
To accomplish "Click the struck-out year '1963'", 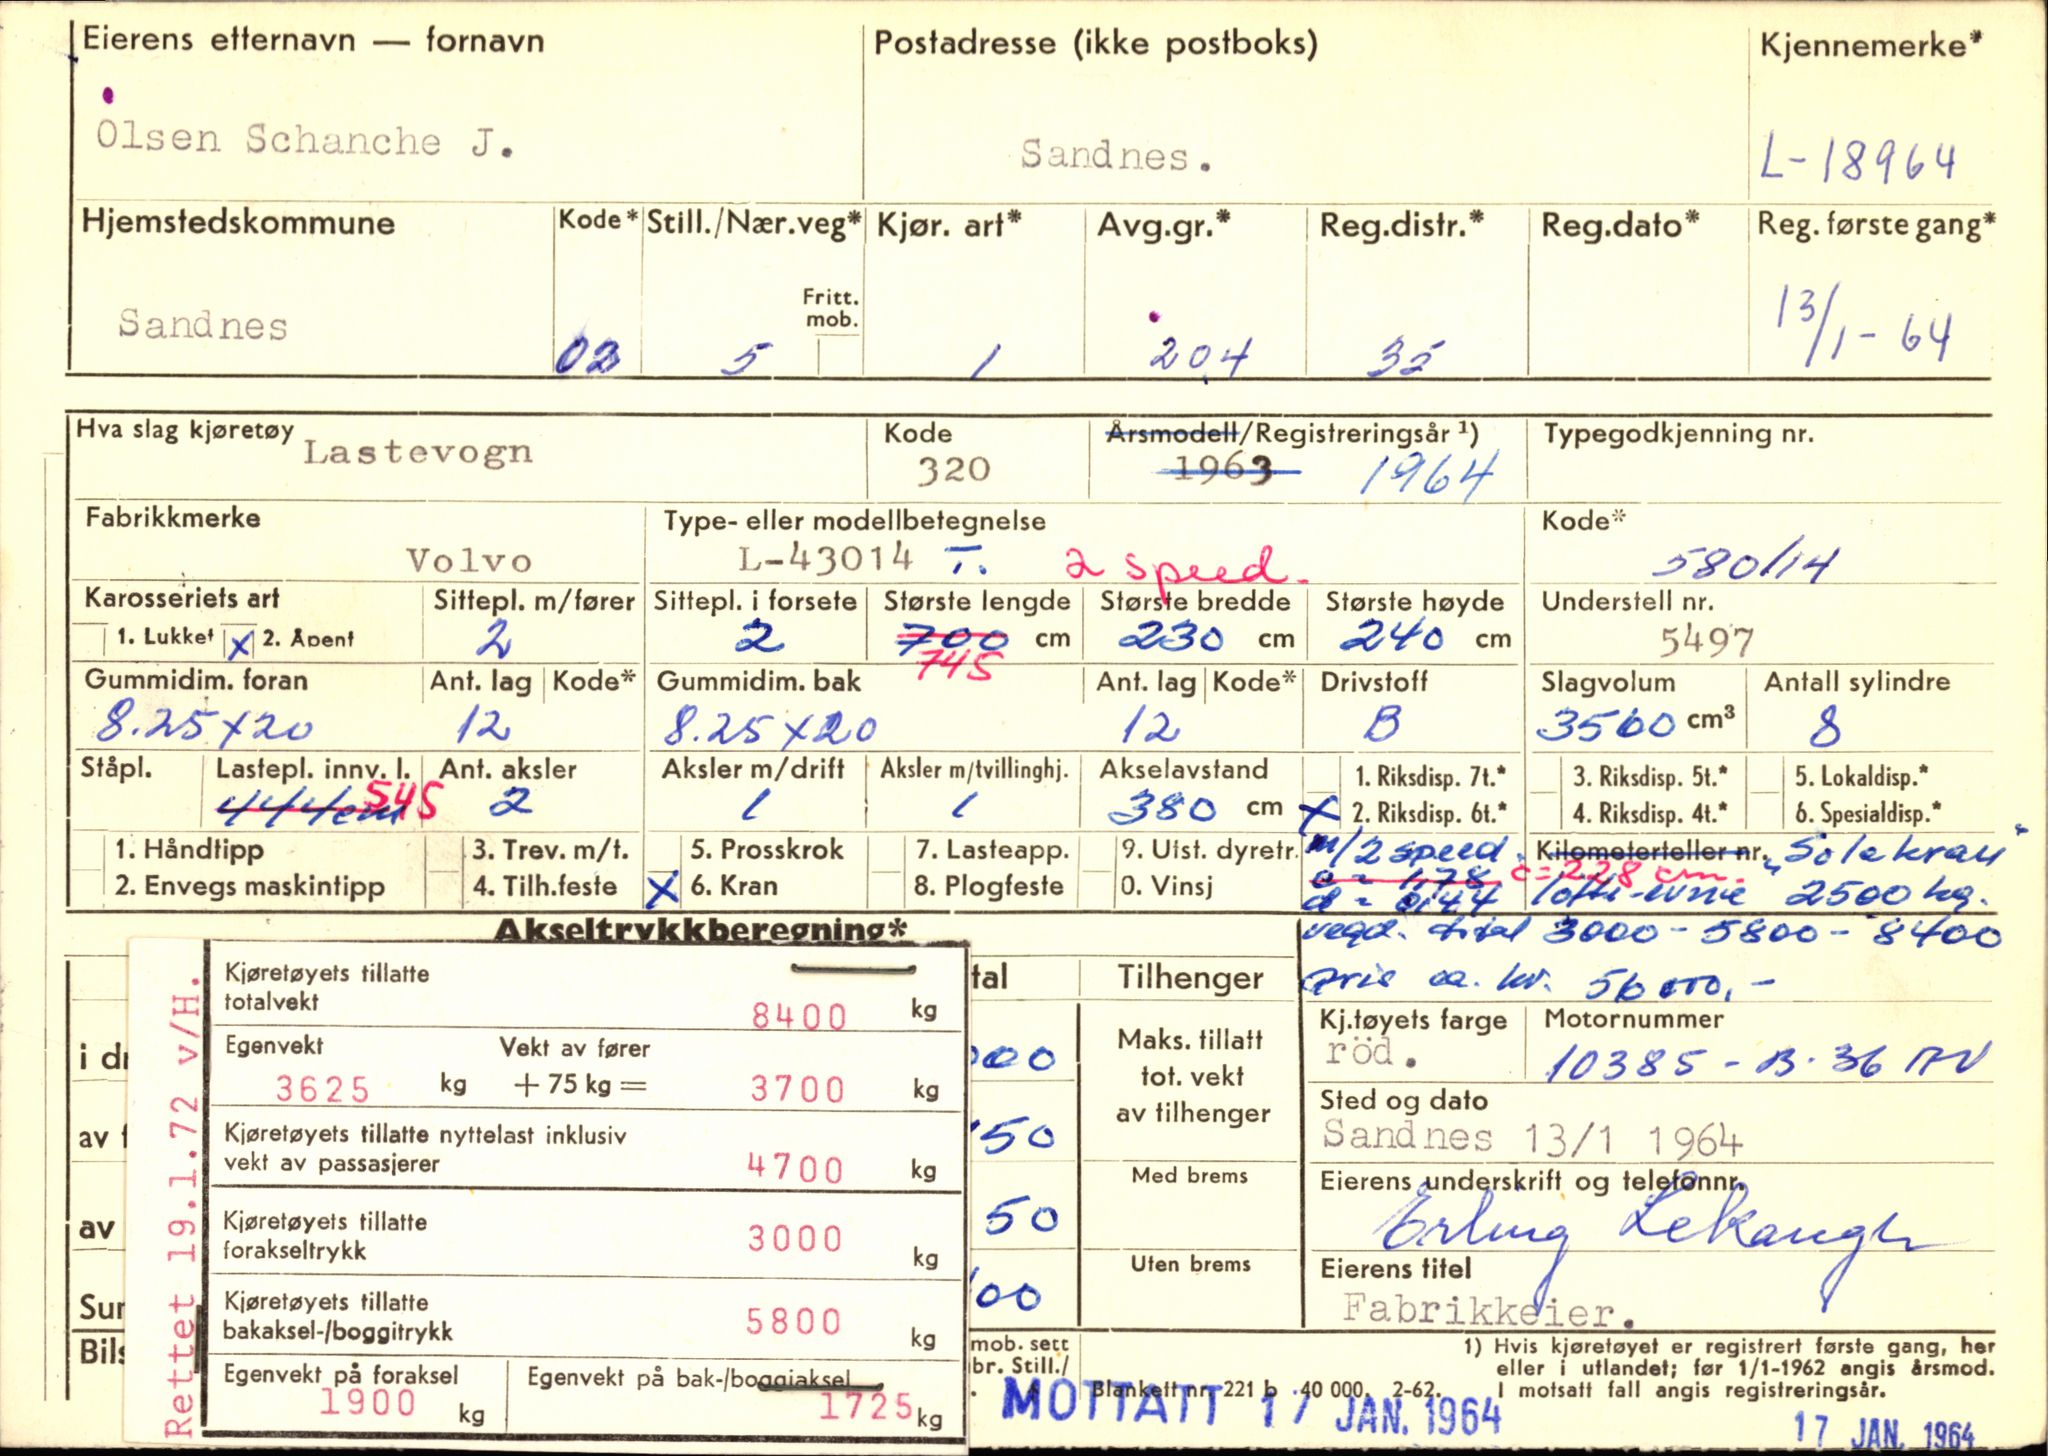I will coord(1225,470).
